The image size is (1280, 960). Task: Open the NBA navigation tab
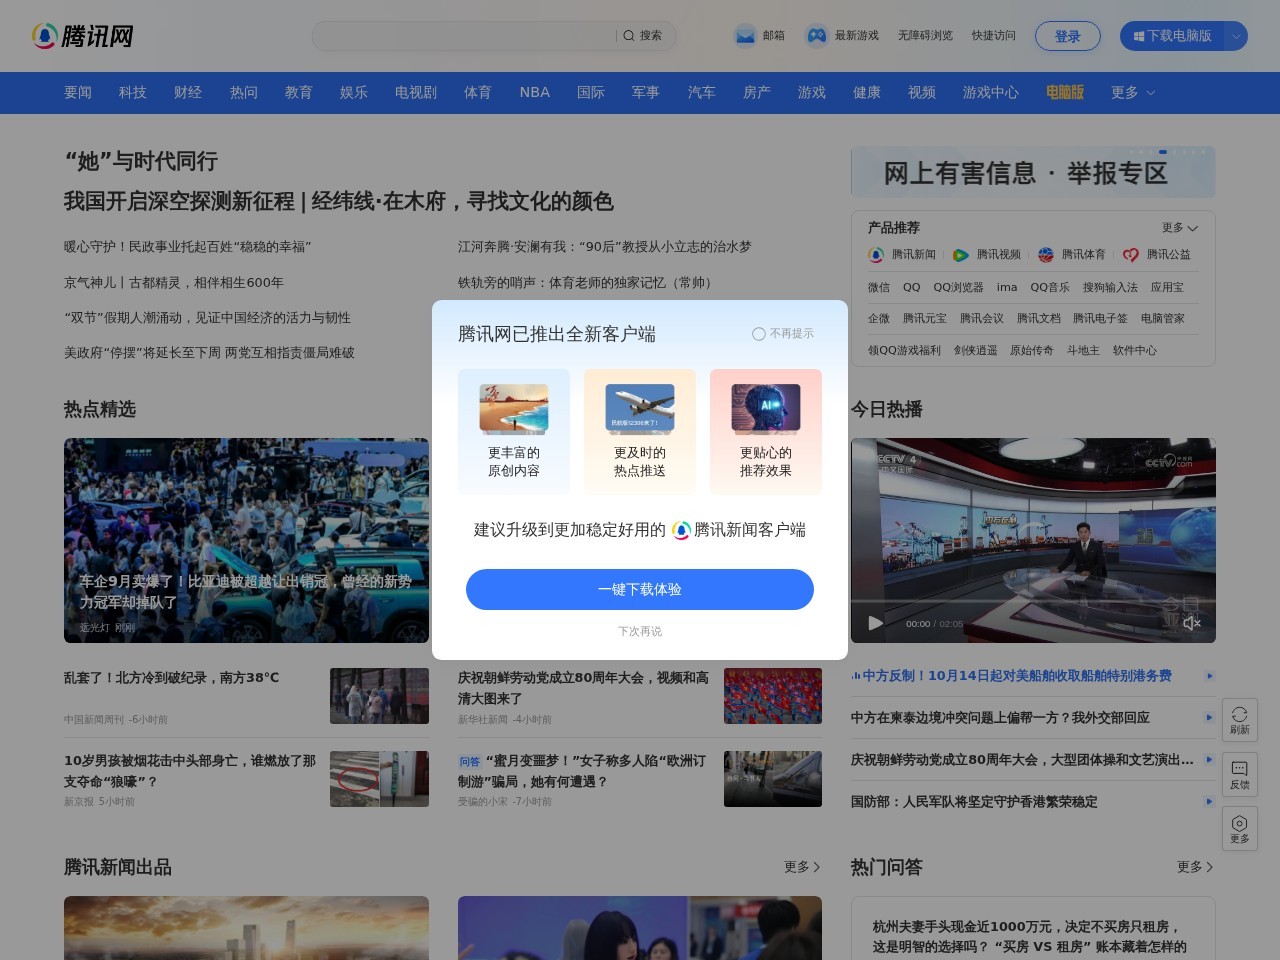pyautogui.click(x=534, y=93)
